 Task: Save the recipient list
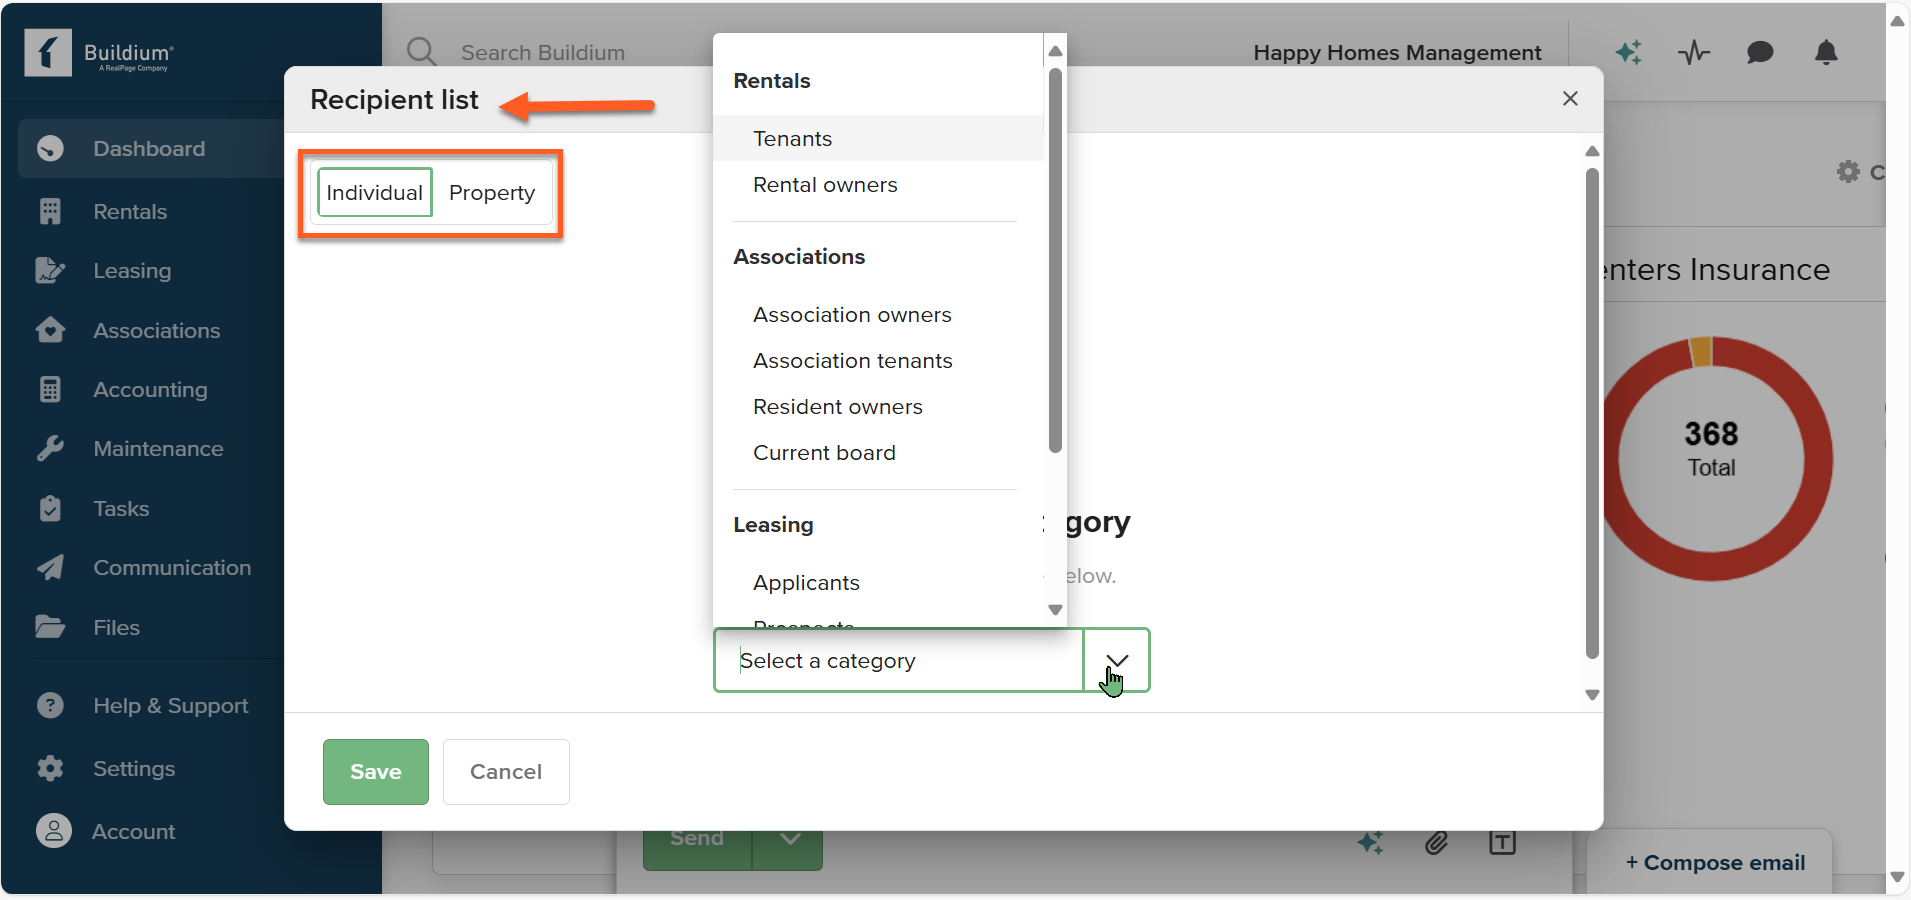374,771
